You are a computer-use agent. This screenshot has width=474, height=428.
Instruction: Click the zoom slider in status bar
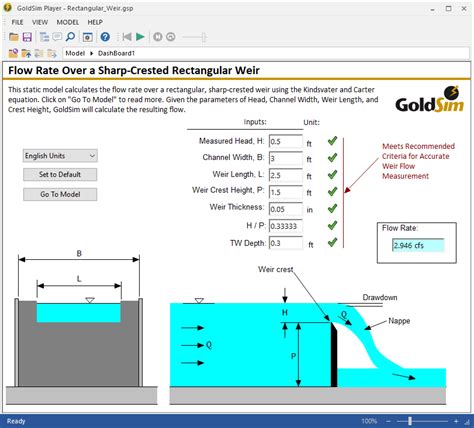[x=422, y=421]
